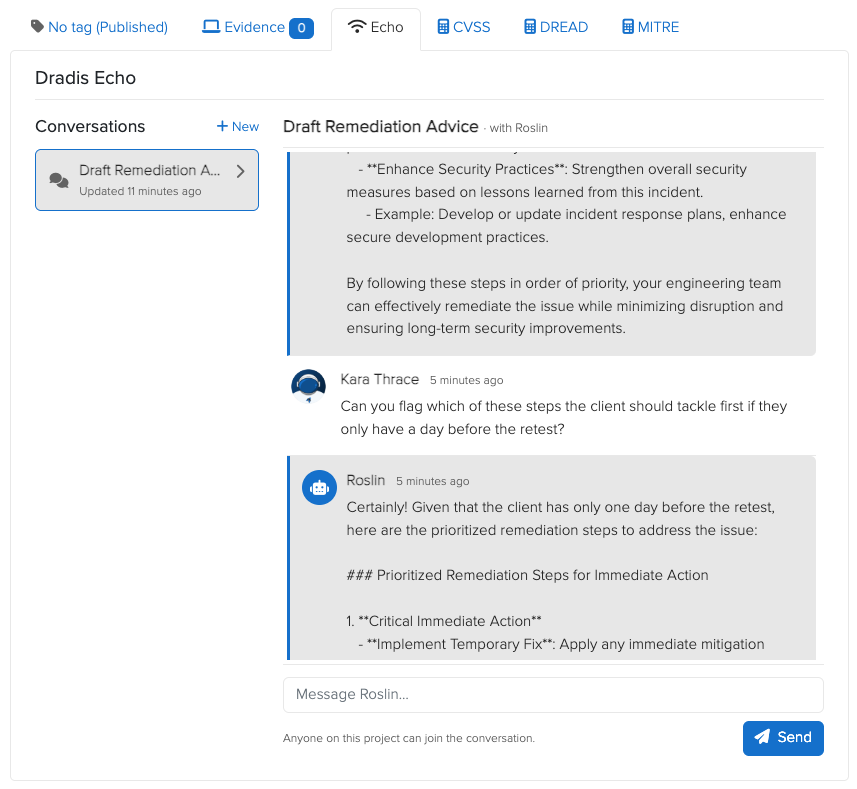This screenshot has width=857, height=789.
Task: Click the Dradis Echo heading
Action: (x=85, y=78)
